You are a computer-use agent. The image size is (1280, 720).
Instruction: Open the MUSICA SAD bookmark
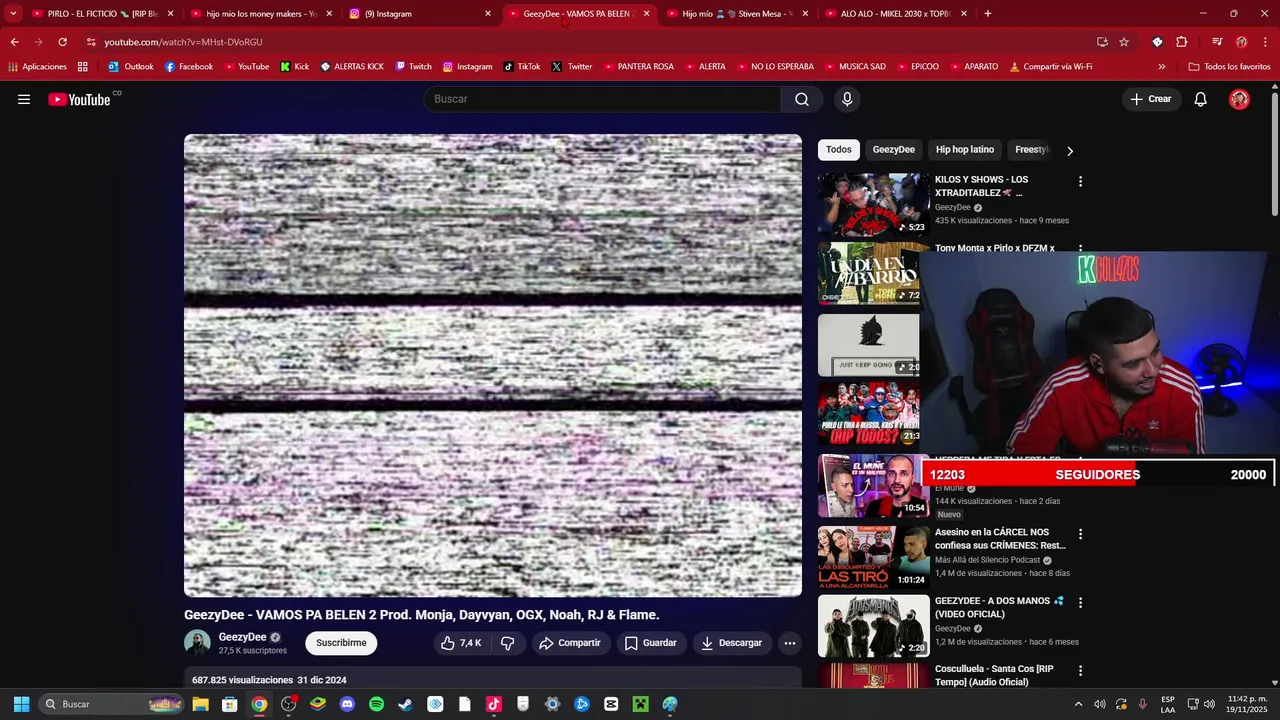[x=855, y=67]
